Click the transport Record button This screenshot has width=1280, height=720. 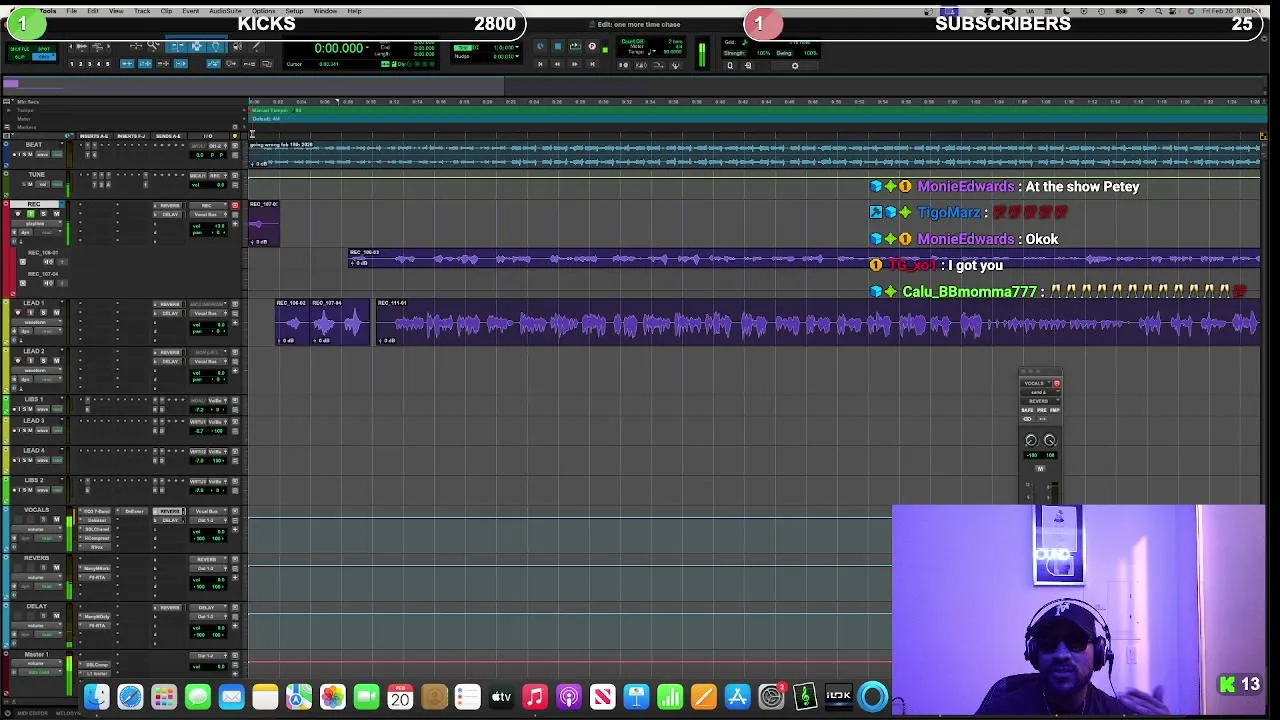click(592, 46)
